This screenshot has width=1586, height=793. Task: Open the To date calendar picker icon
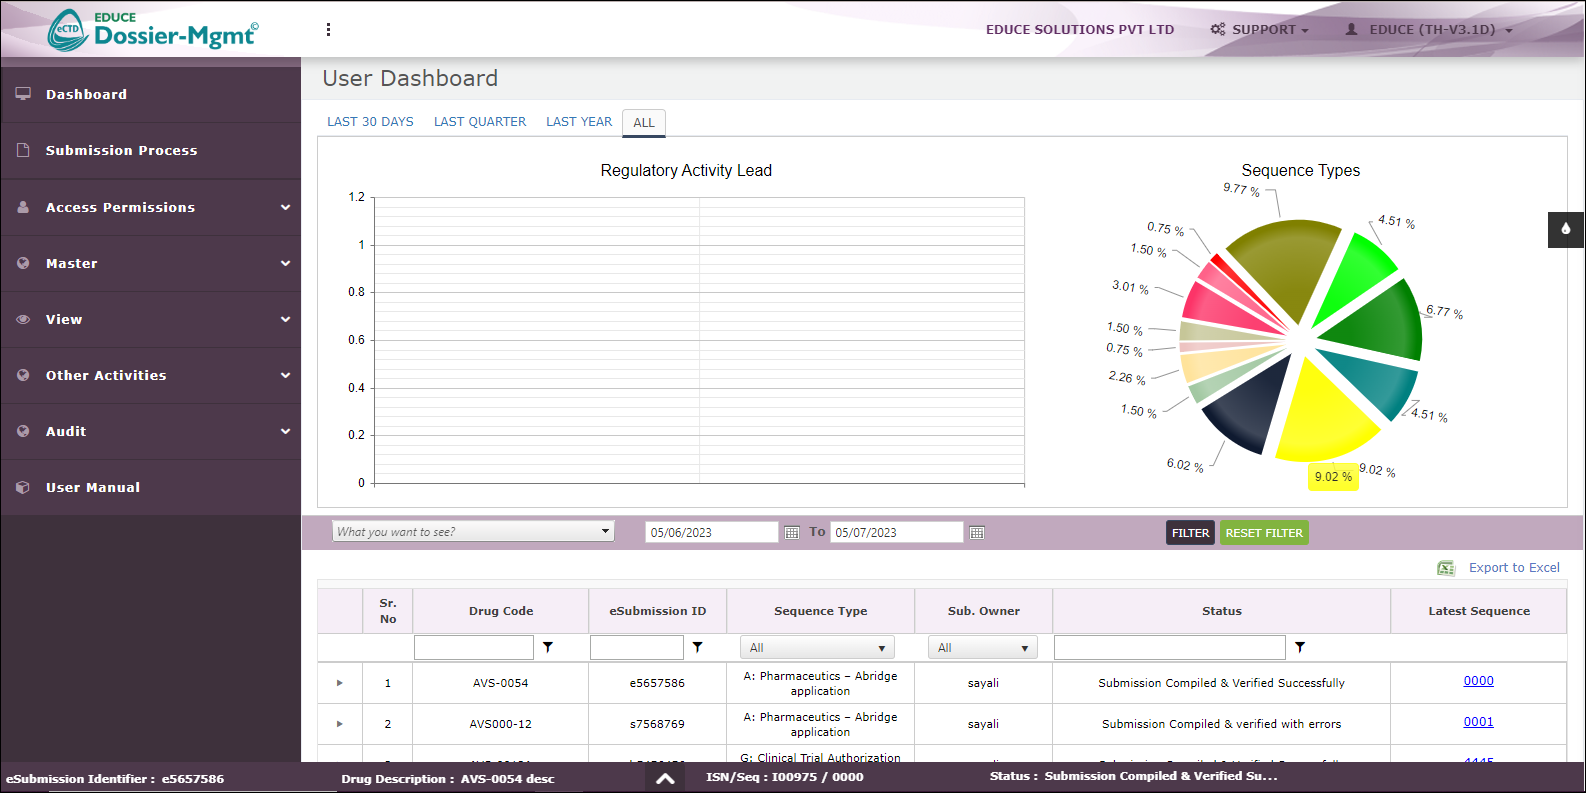pyautogui.click(x=977, y=533)
